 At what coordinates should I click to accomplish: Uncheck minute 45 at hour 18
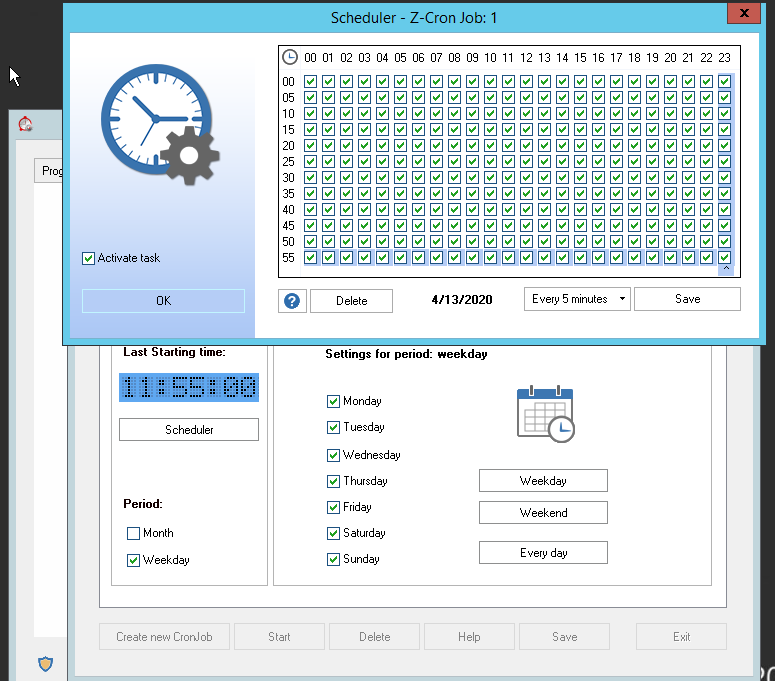[x=635, y=225]
